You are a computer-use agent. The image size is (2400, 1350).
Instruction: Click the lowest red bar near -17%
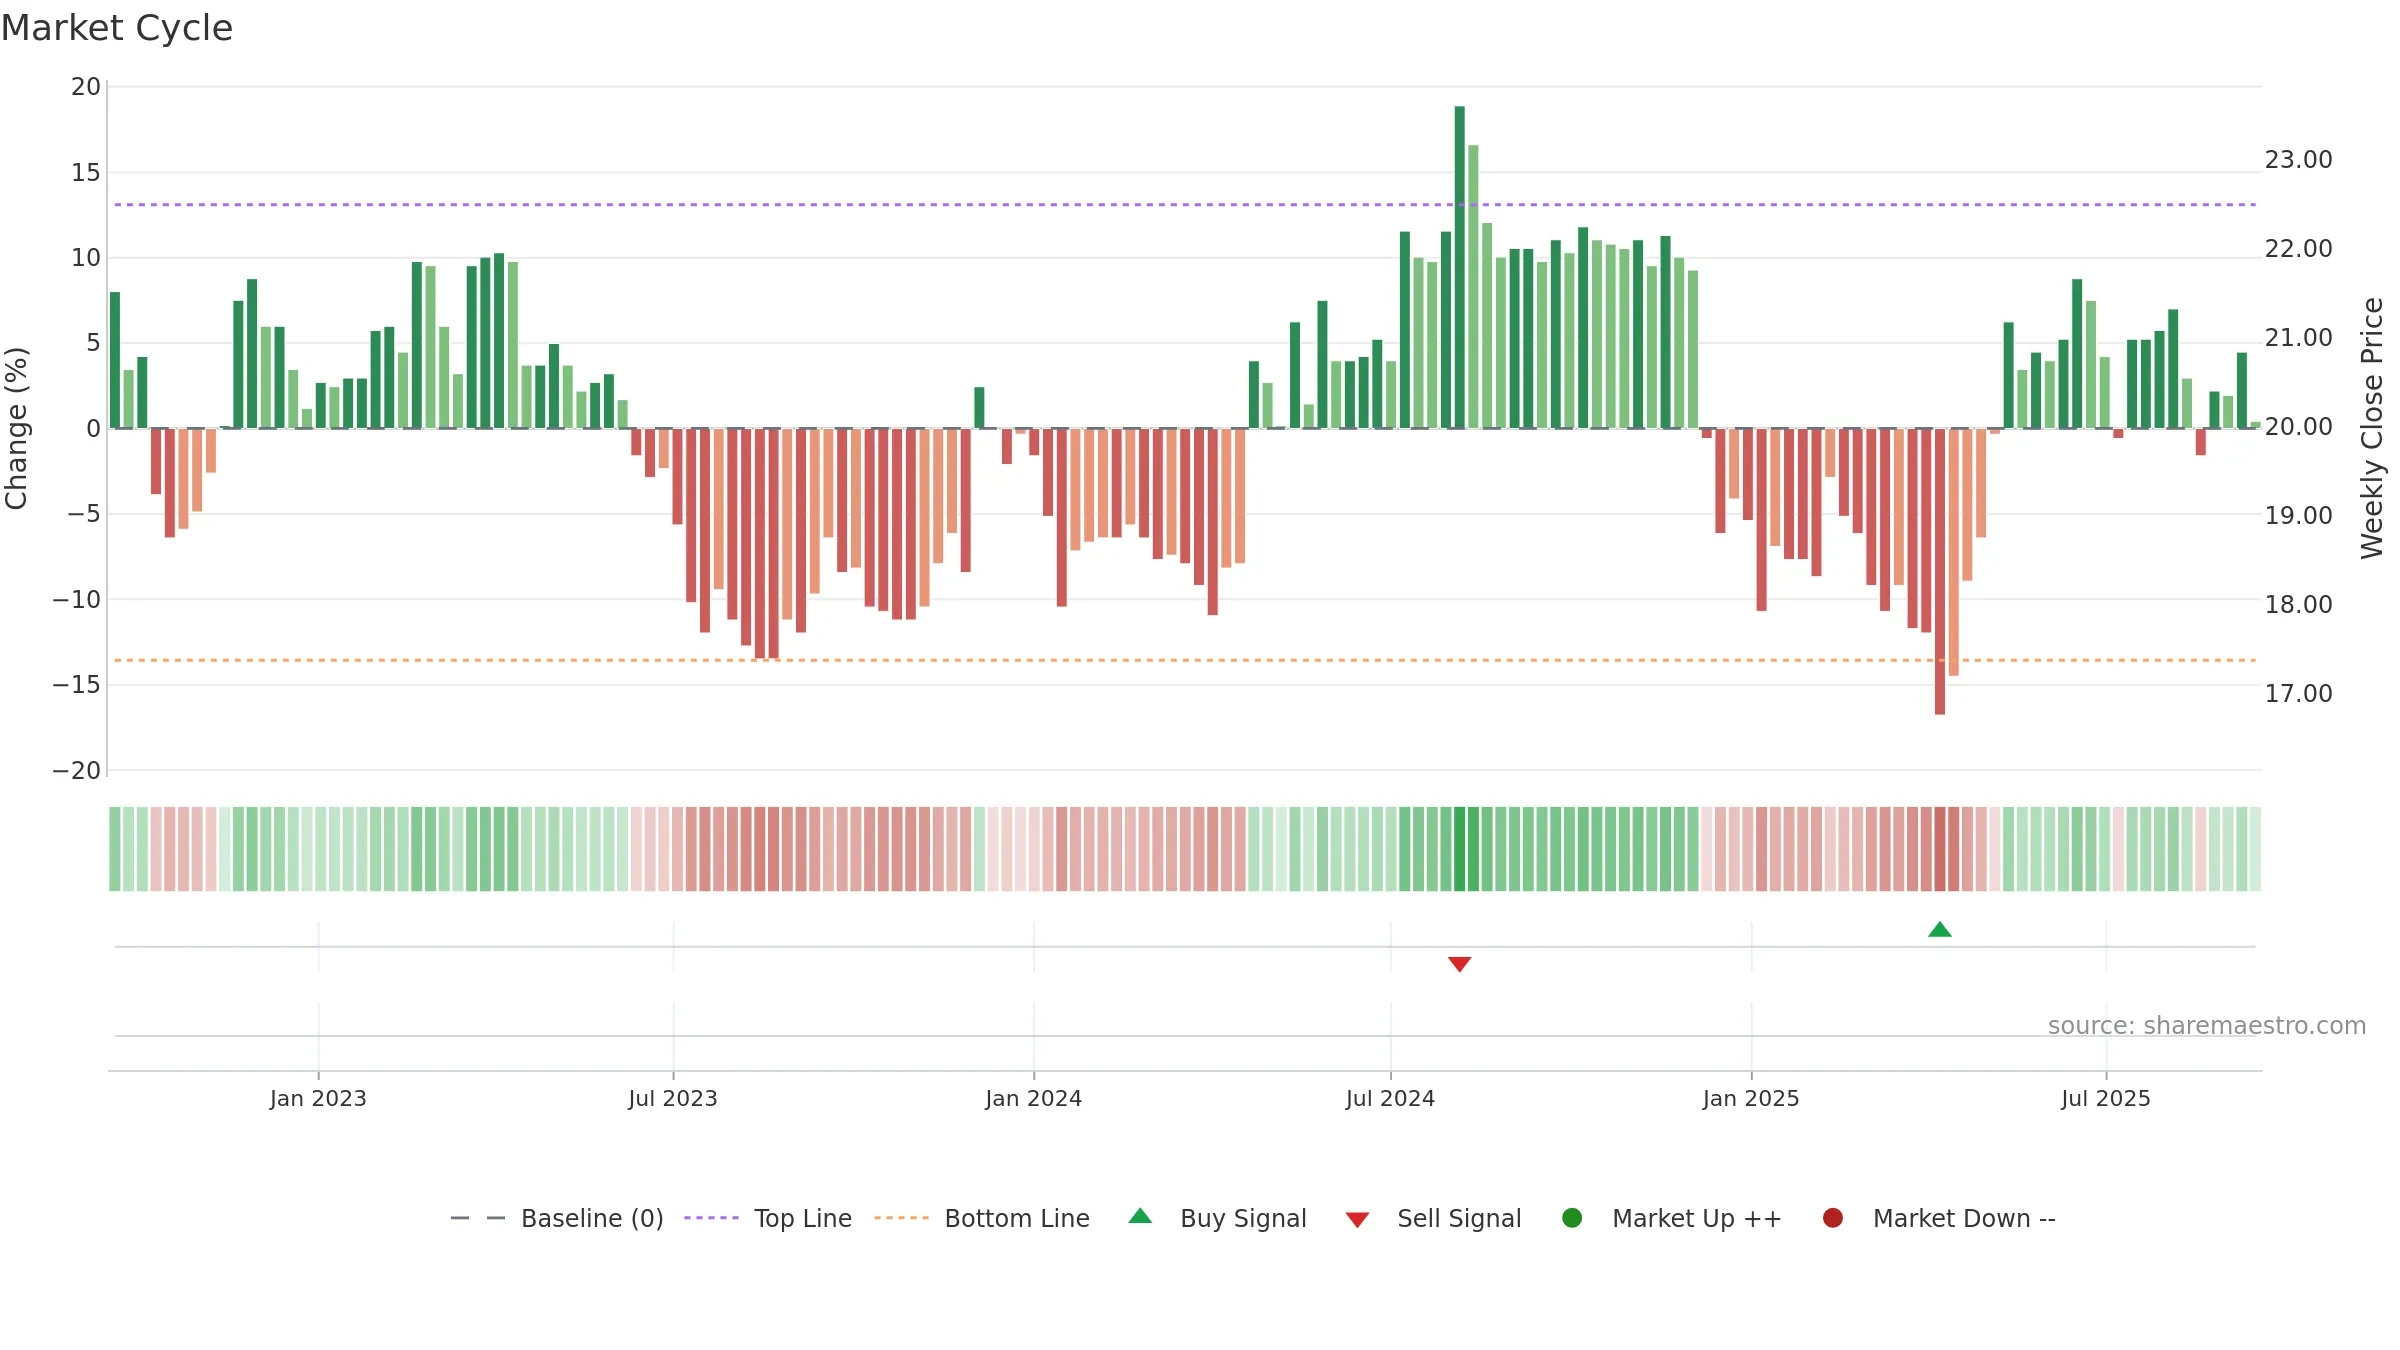[1940, 571]
